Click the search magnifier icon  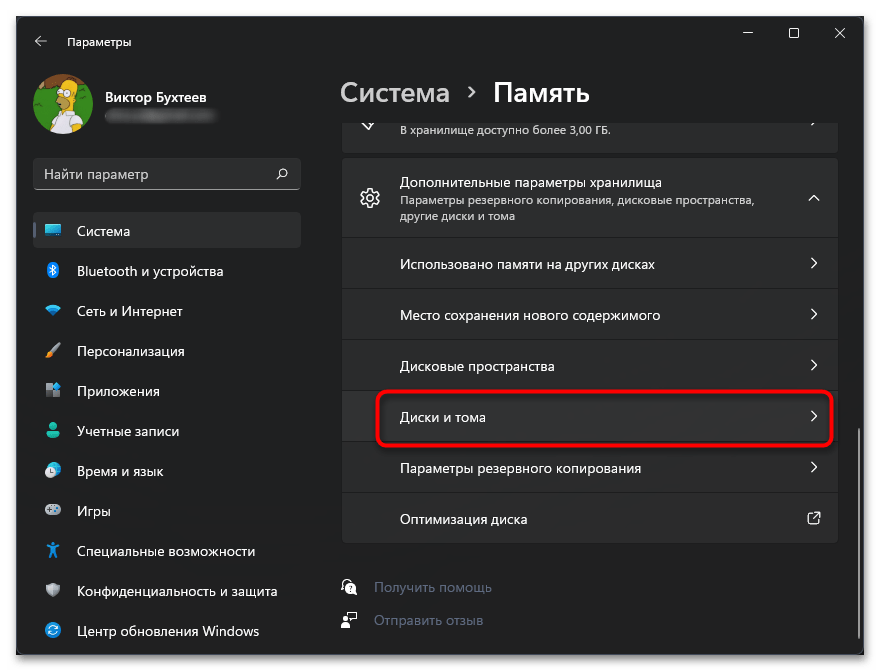coord(282,174)
